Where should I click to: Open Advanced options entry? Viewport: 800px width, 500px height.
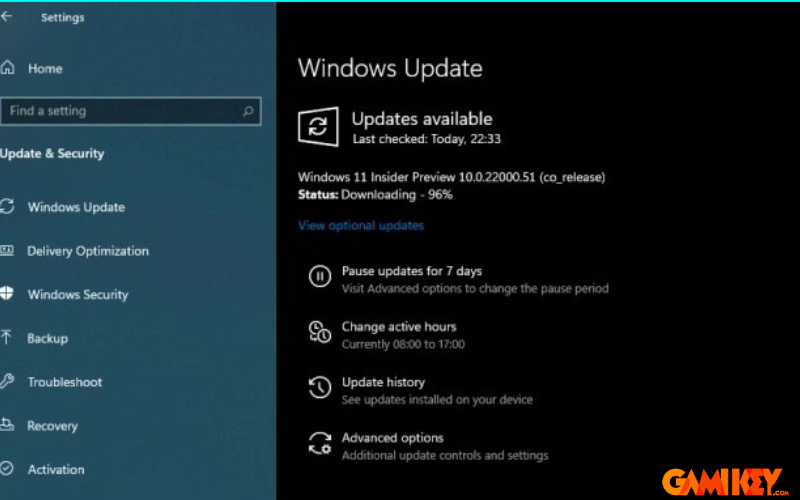(x=393, y=438)
